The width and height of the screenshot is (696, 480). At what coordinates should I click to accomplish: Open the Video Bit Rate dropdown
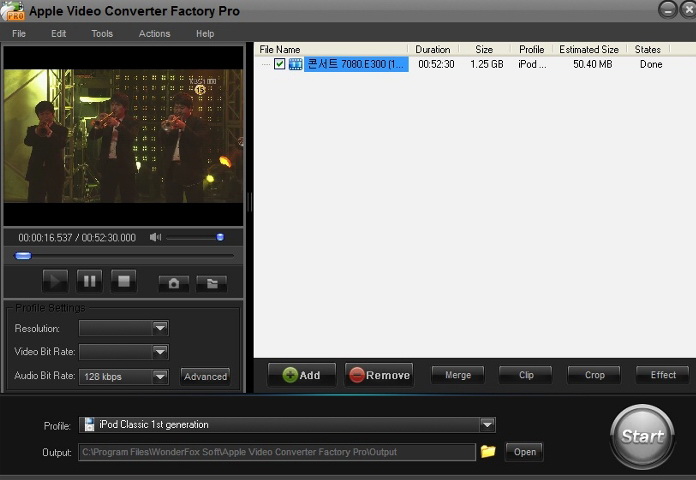pyautogui.click(x=160, y=352)
